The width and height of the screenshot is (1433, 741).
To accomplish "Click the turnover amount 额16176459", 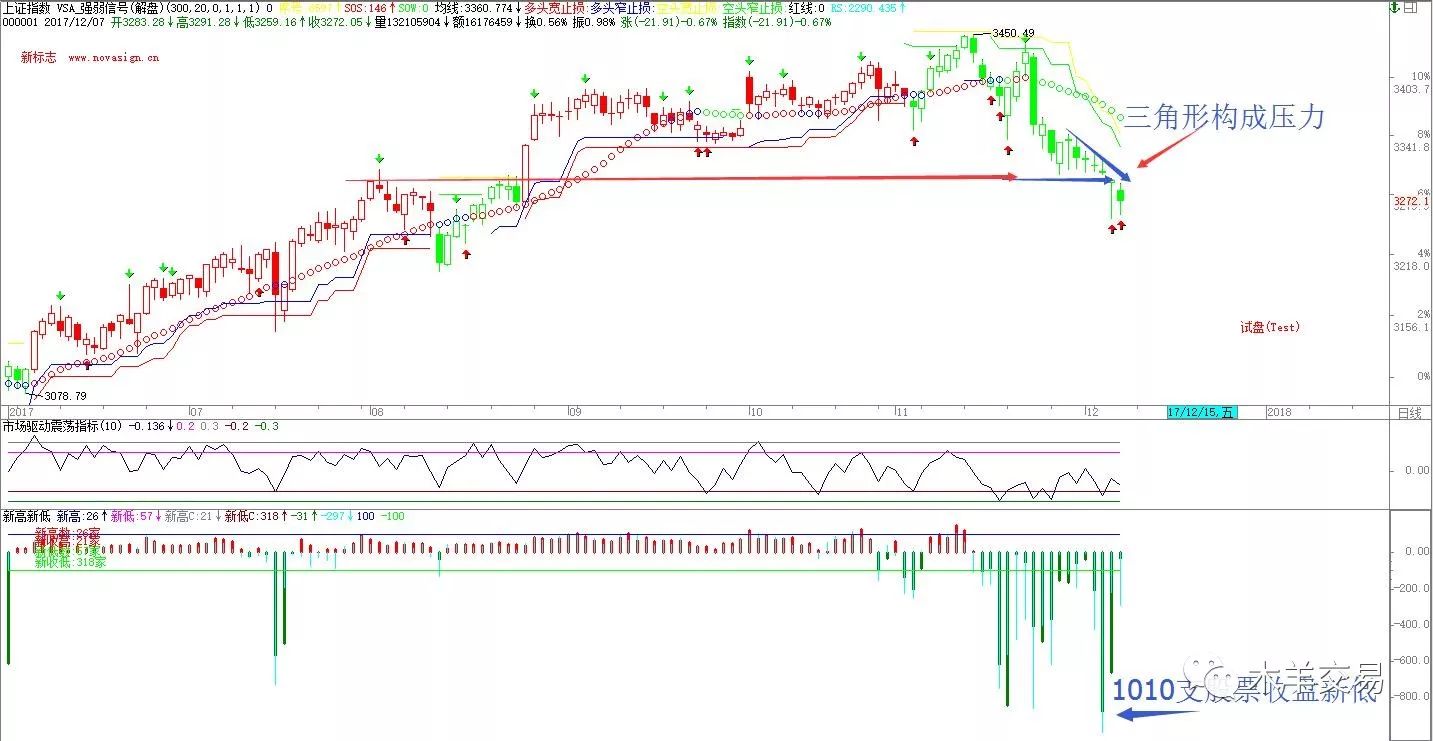I will (482, 21).
